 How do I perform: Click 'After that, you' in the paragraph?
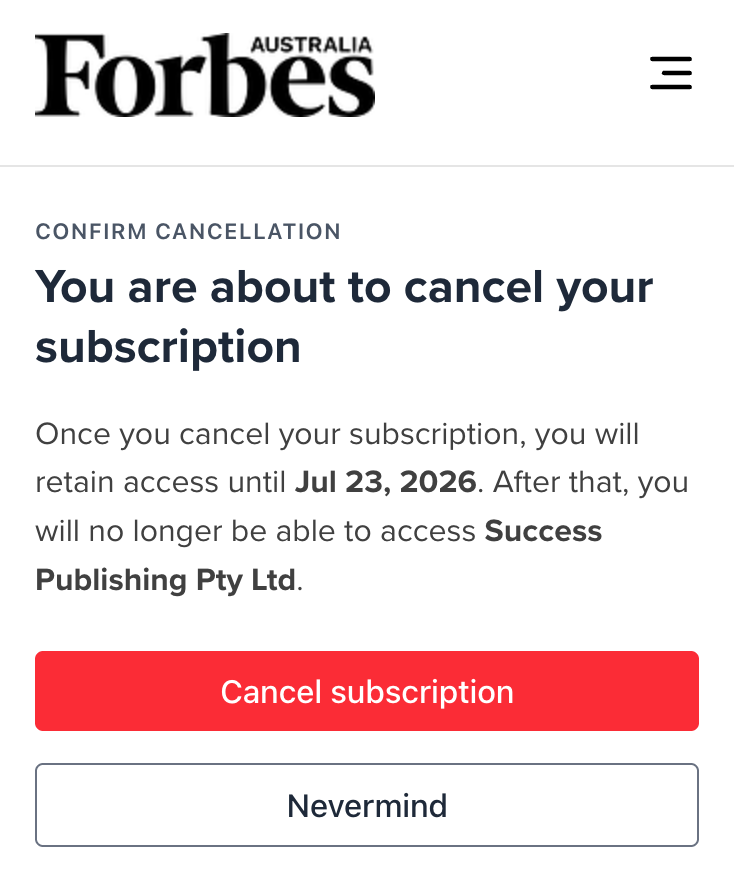click(x=590, y=482)
